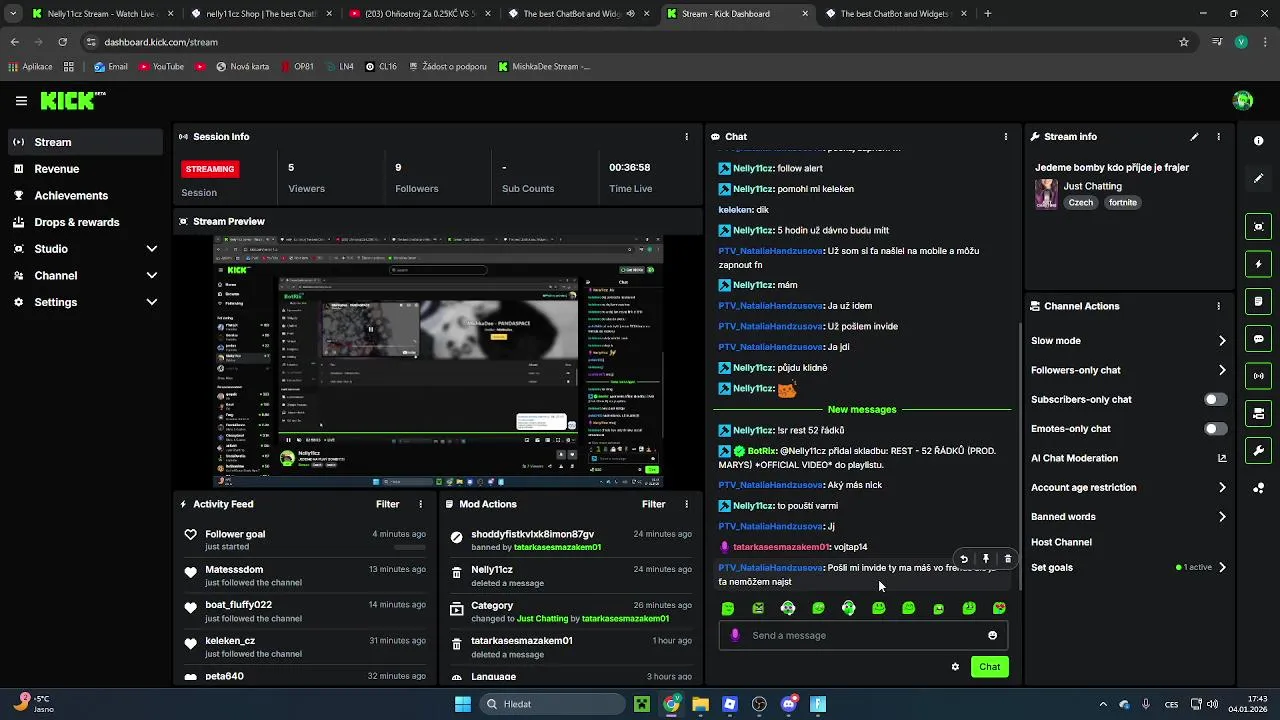Click the Just Chatting category thumbnail
This screenshot has height=720, width=1280.
pyautogui.click(x=1046, y=194)
